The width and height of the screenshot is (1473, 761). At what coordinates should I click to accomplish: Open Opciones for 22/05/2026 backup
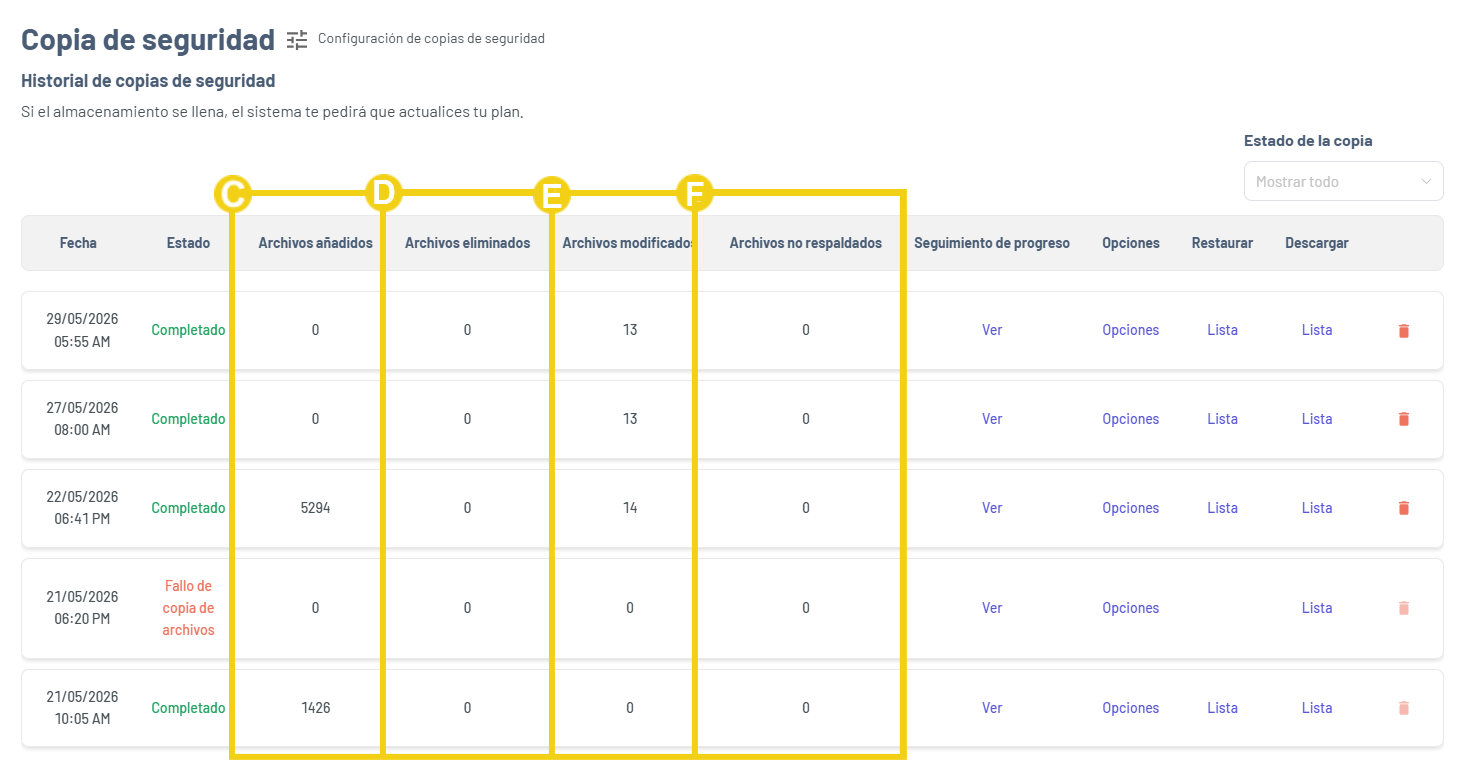click(1131, 508)
